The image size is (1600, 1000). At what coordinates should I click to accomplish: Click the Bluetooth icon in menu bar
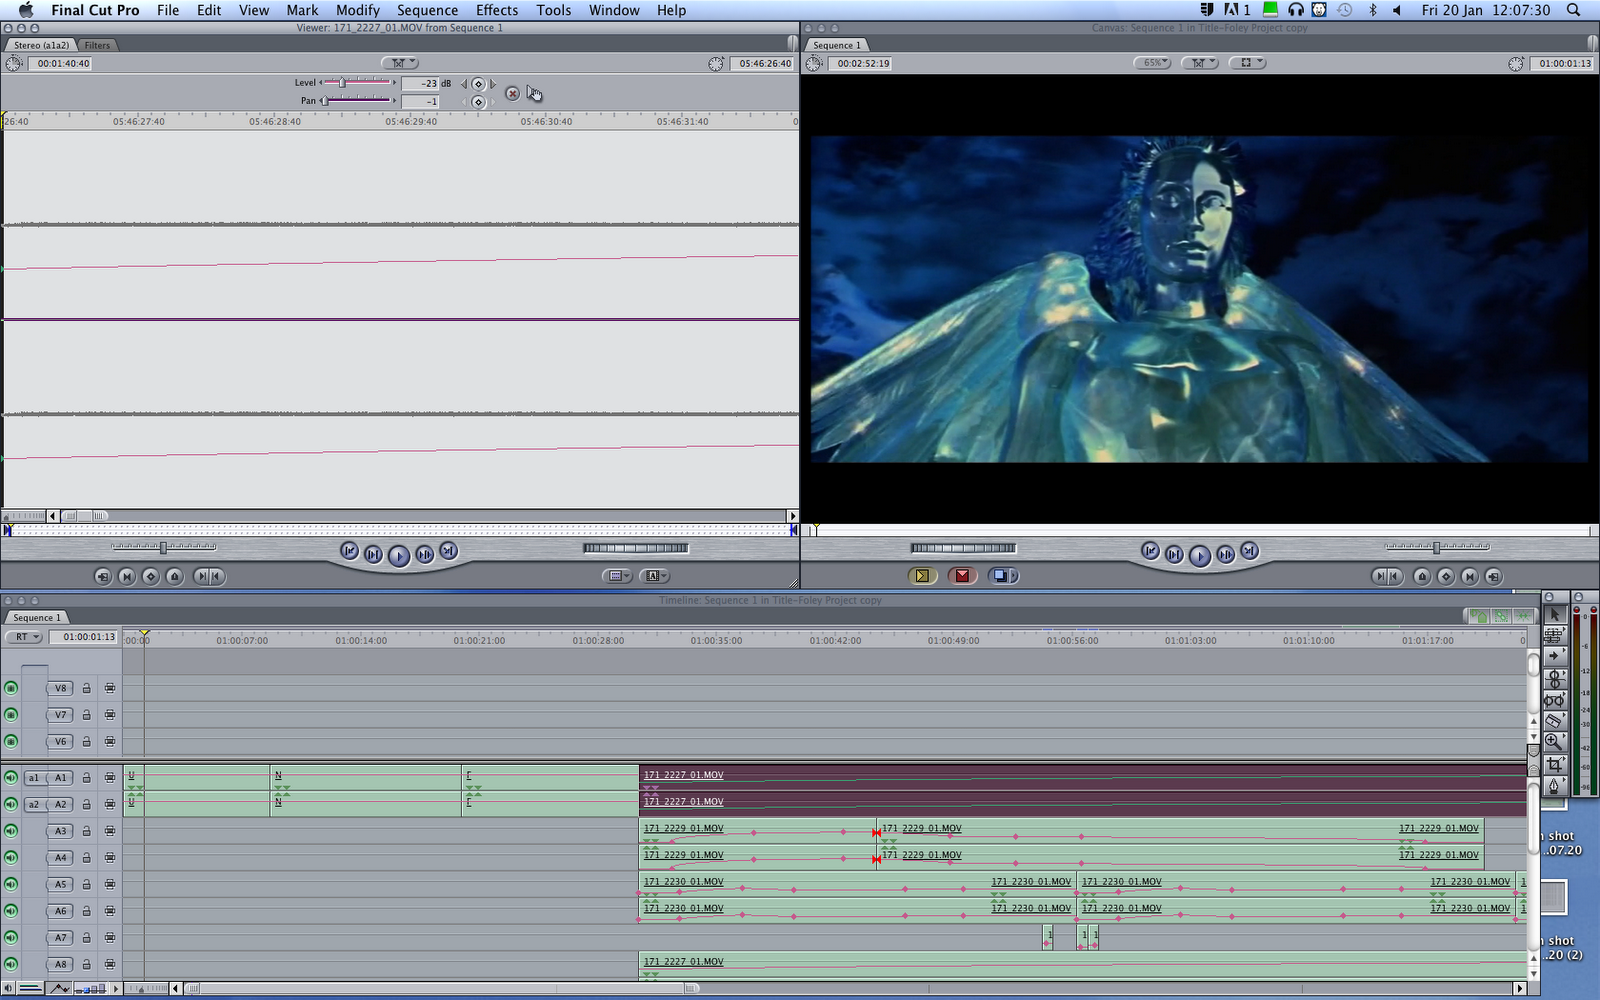coord(1372,10)
